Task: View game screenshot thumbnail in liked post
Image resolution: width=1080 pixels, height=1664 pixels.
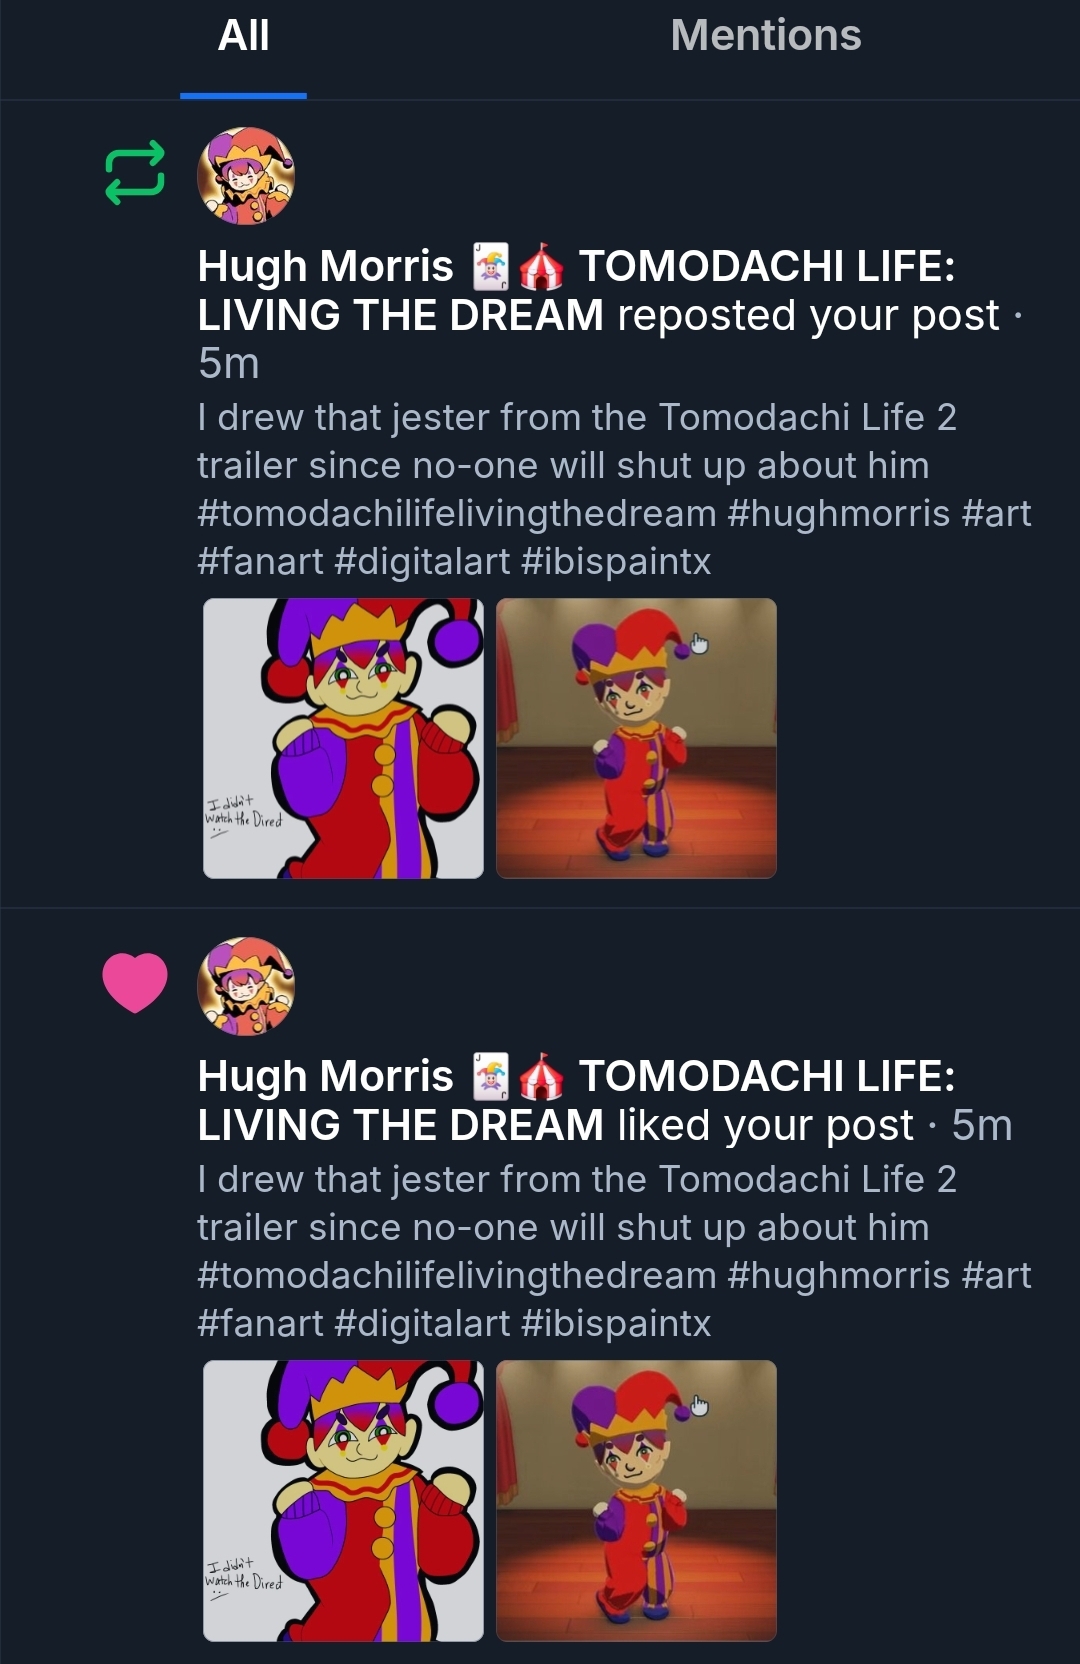Action: coord(636,1500)
